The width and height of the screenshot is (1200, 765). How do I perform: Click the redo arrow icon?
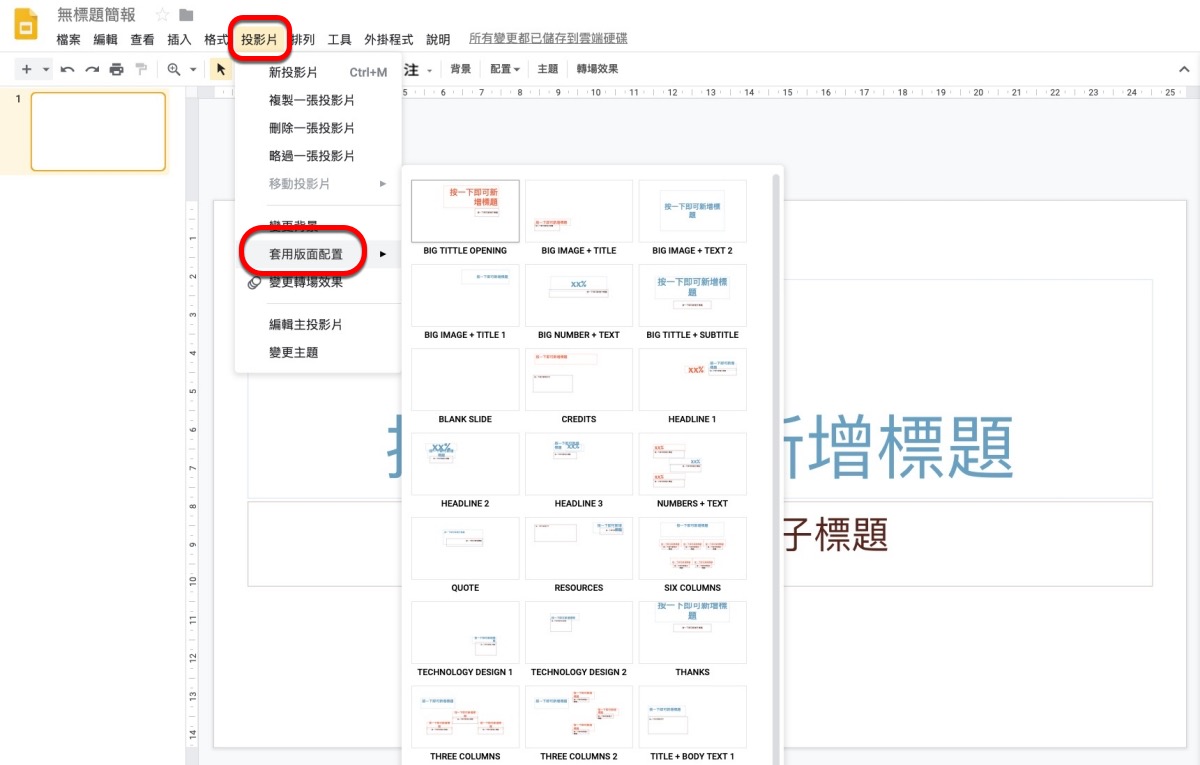(92, 69)
